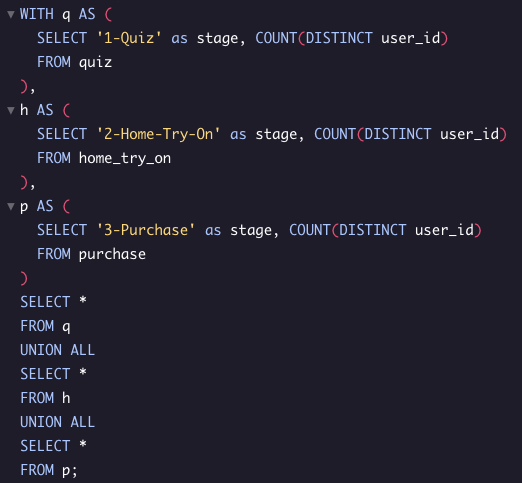Viewport: 522px width, 483px height.
Task: Place cursor on purchase table name
Action: pyautogui.click(x=112, y=255)
